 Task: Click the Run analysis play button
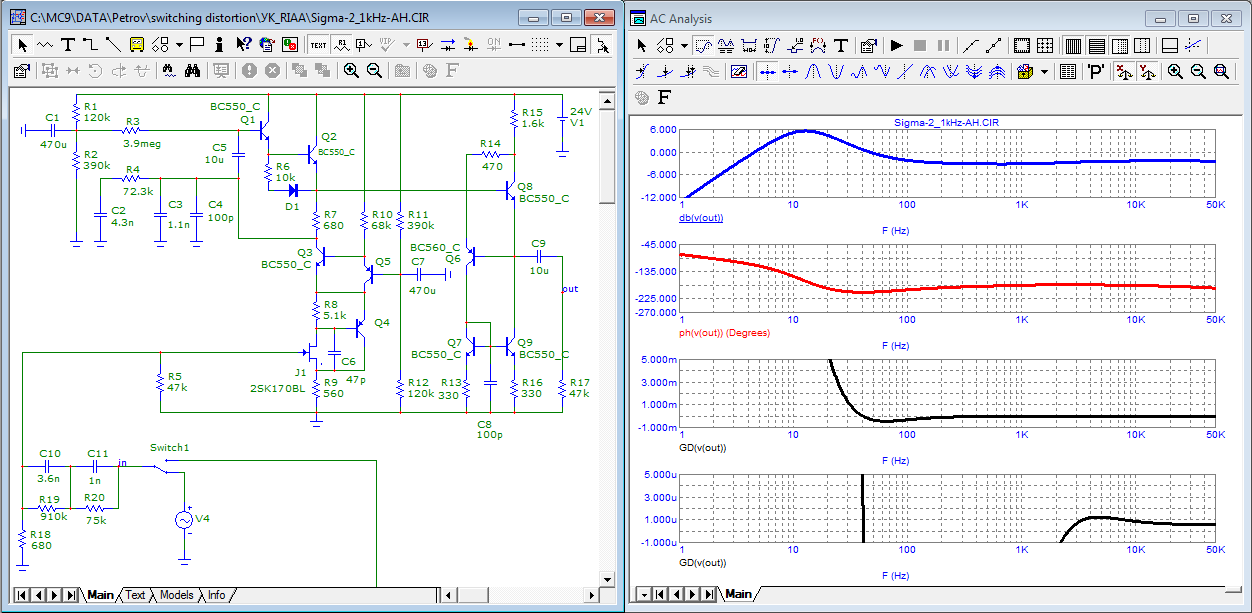[x=896, y=45]
